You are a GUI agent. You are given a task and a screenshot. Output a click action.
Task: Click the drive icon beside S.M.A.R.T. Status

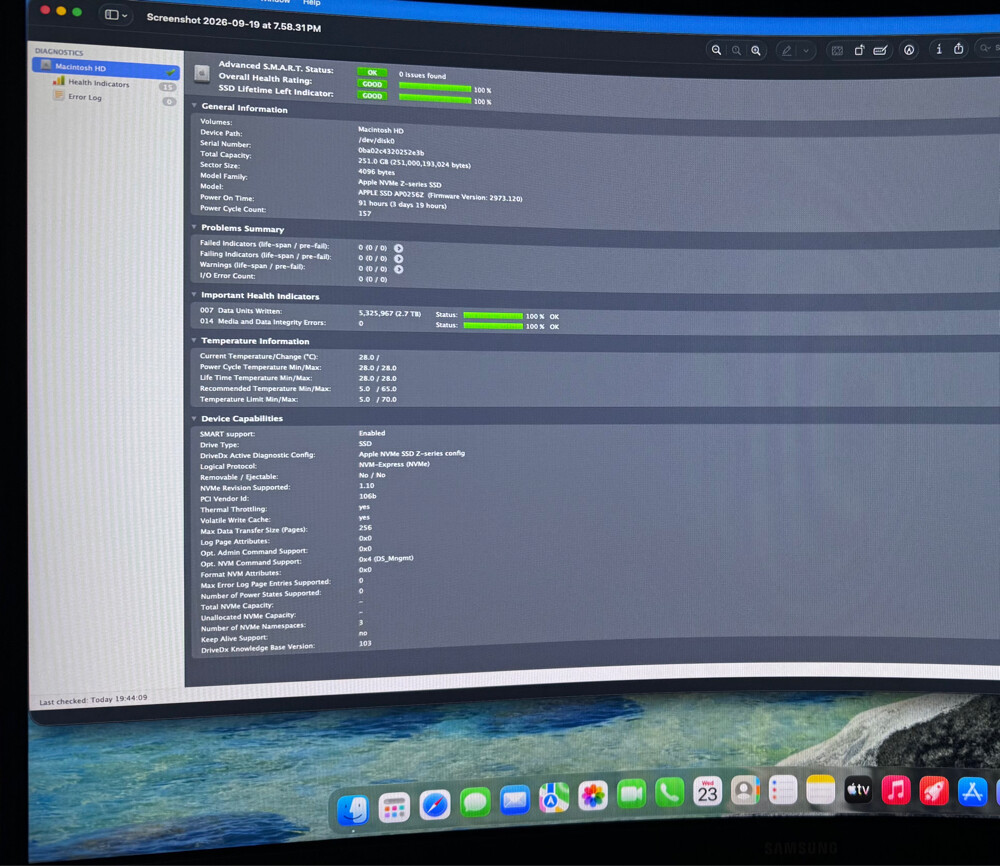coord(202,74)
